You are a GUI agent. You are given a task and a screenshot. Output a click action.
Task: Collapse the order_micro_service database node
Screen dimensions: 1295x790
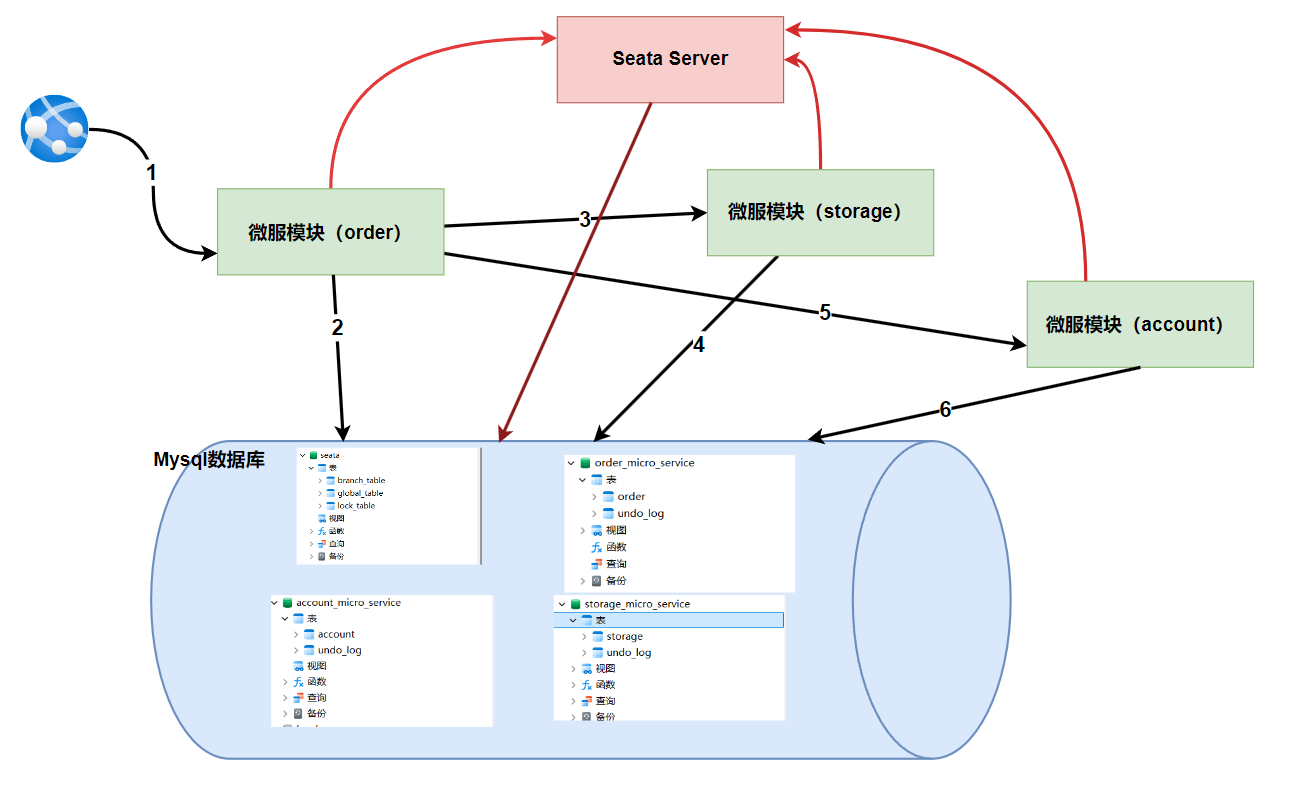click(x=571, y=463)
